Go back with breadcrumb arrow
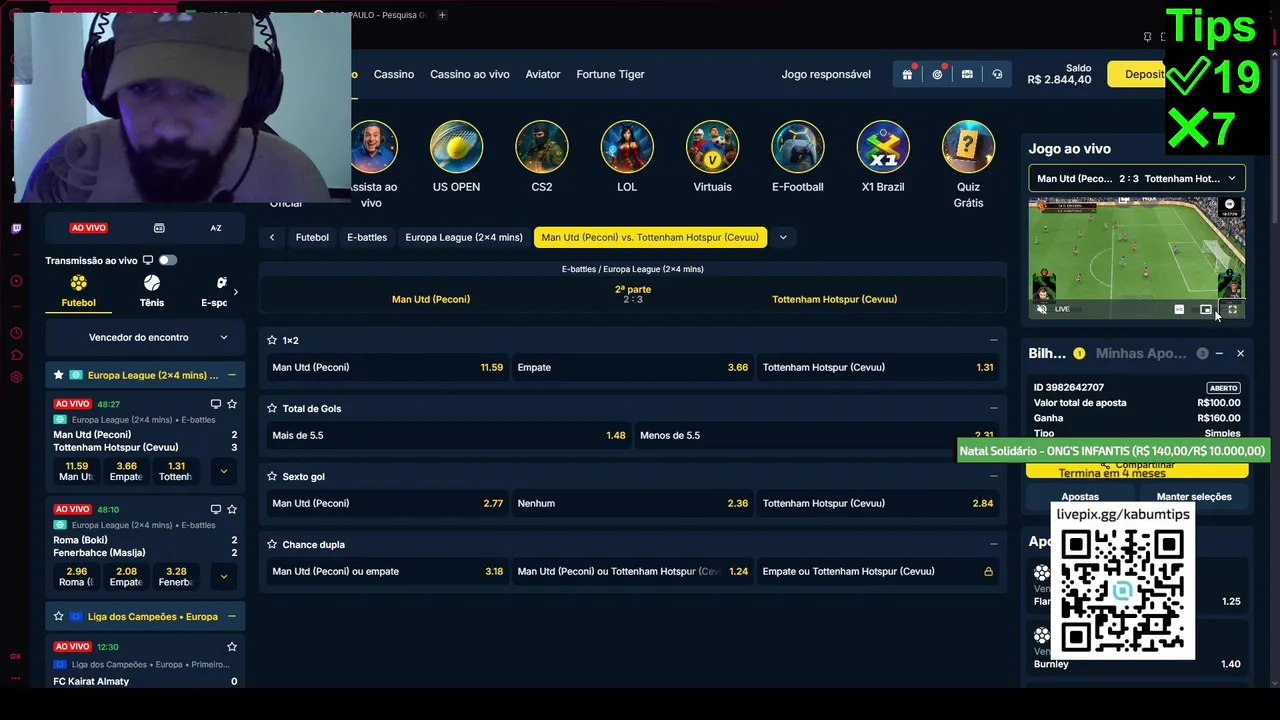 pyautogui.click(x=272, y=237)
